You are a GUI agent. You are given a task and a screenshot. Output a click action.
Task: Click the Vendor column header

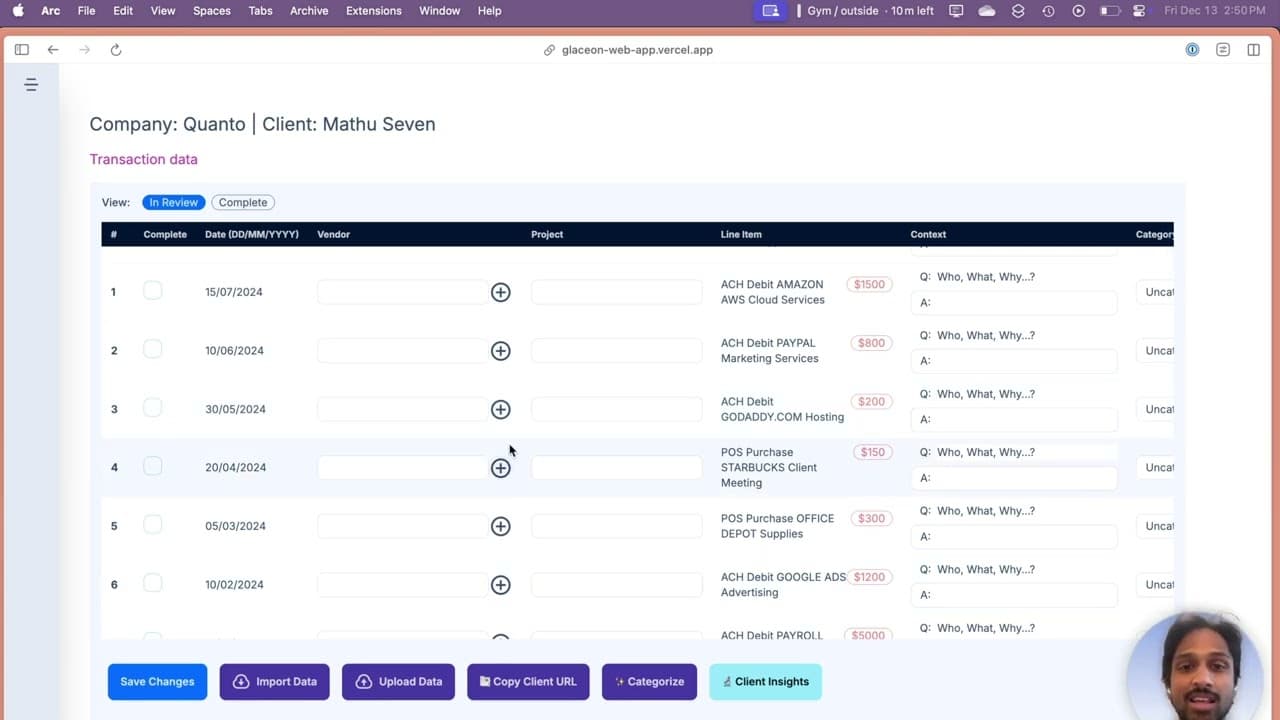(334, 234)
